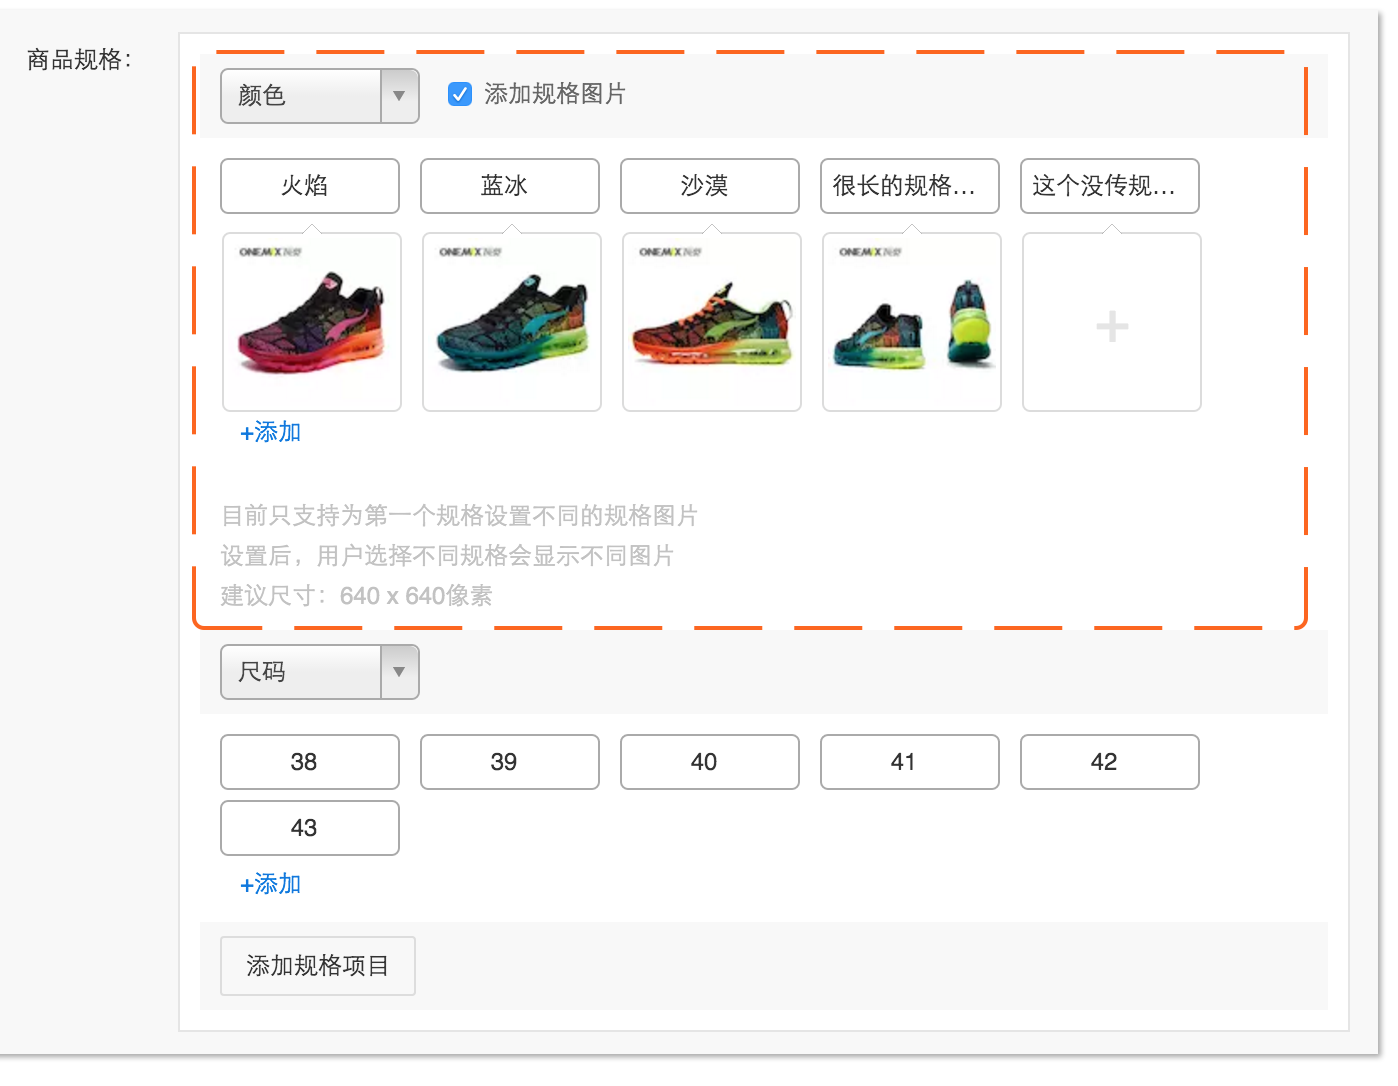Image resolution: width=1398 pixels, height=1086 pixels.
Task: Select the 蓝冰 spec value
Action: [x=510, y=186]
